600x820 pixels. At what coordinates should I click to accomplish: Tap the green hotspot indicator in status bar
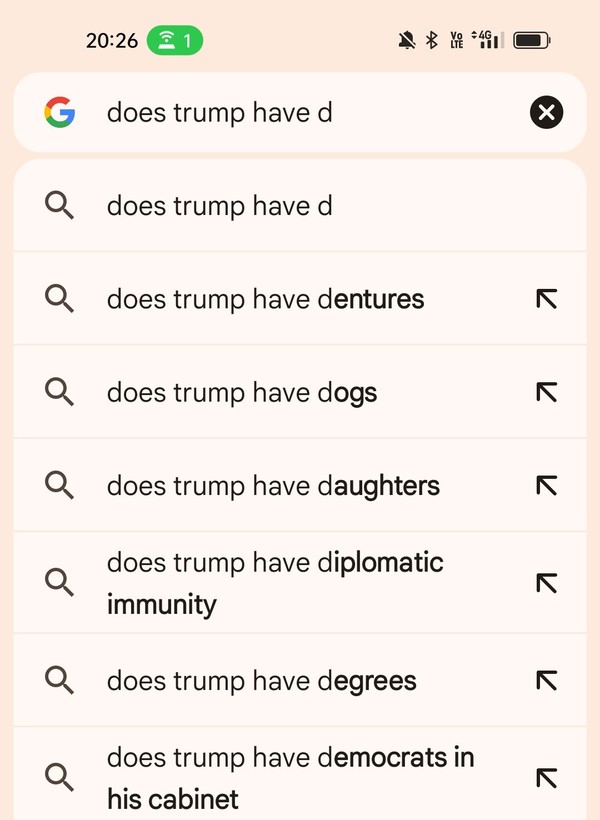pyautogui.click(x=175, y=41)
